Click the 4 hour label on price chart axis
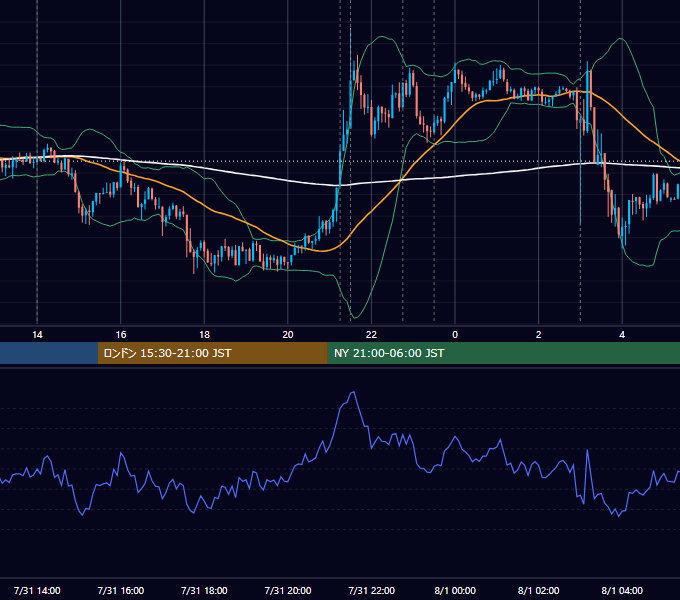680x600 pixels. [622, 335]
